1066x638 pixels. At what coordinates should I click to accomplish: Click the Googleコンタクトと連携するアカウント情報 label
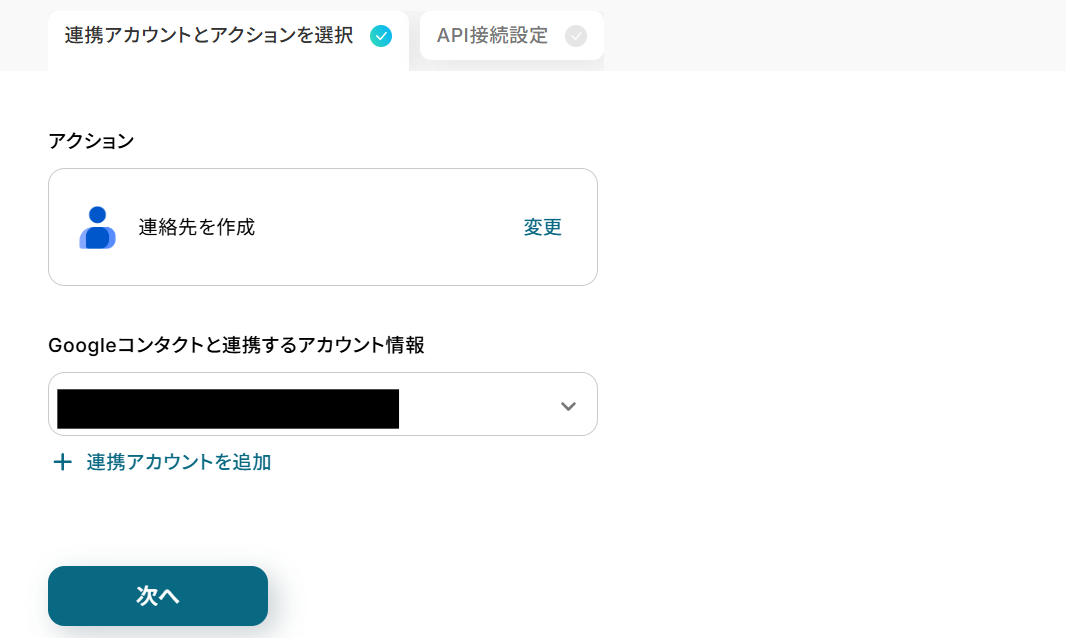click(x=236, y=345)
